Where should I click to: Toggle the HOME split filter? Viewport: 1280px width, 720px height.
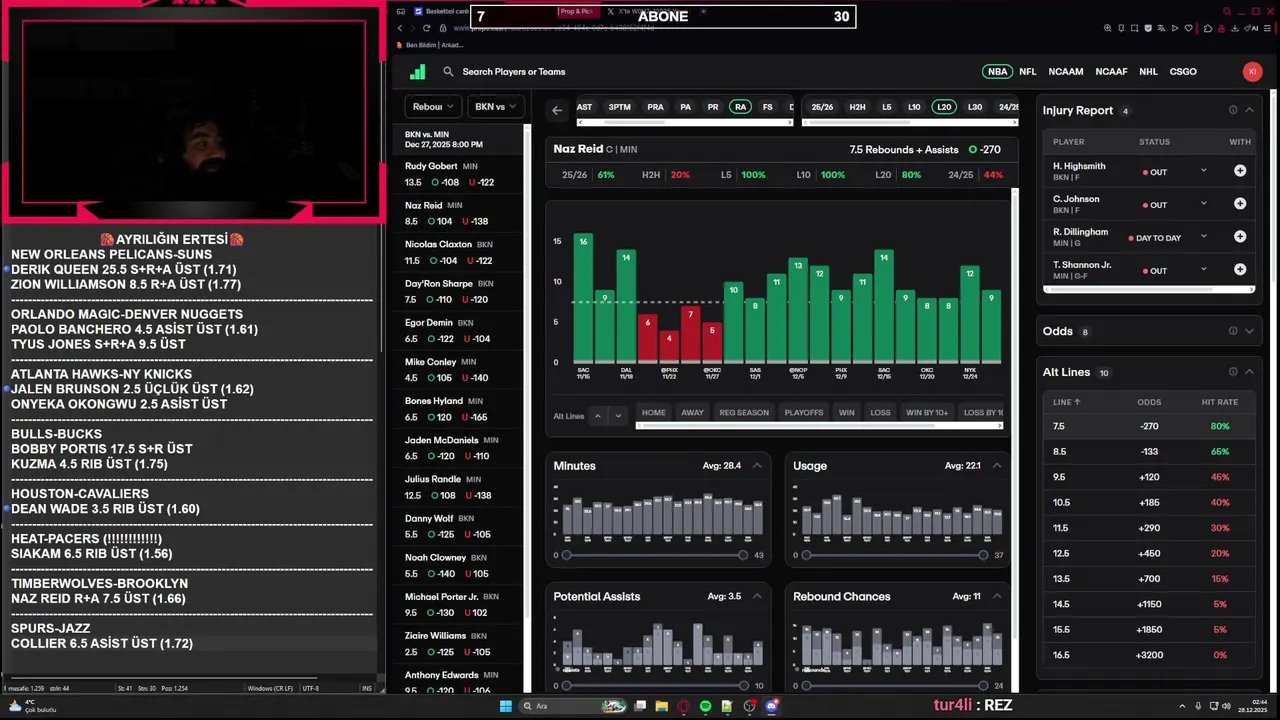point(653,412)
